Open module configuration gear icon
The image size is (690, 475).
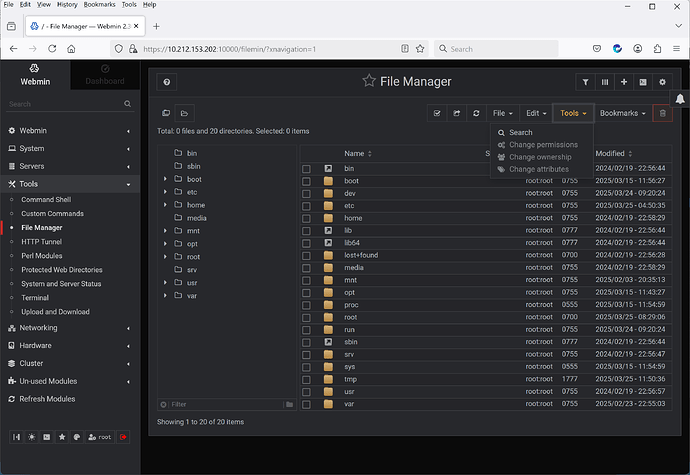(662, 82)
